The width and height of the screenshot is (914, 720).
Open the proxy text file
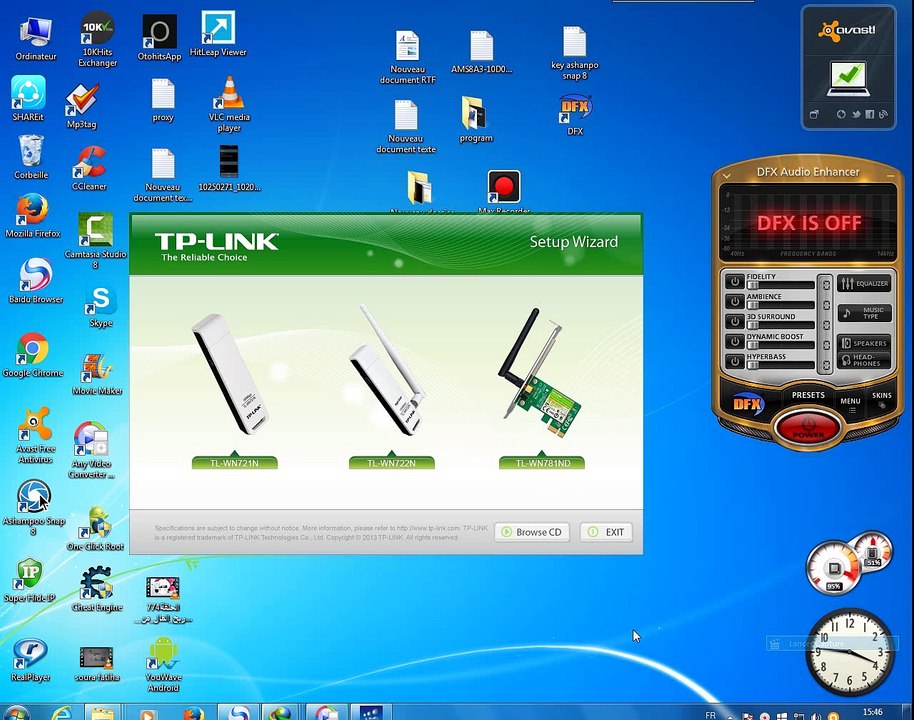pos(163,100)
